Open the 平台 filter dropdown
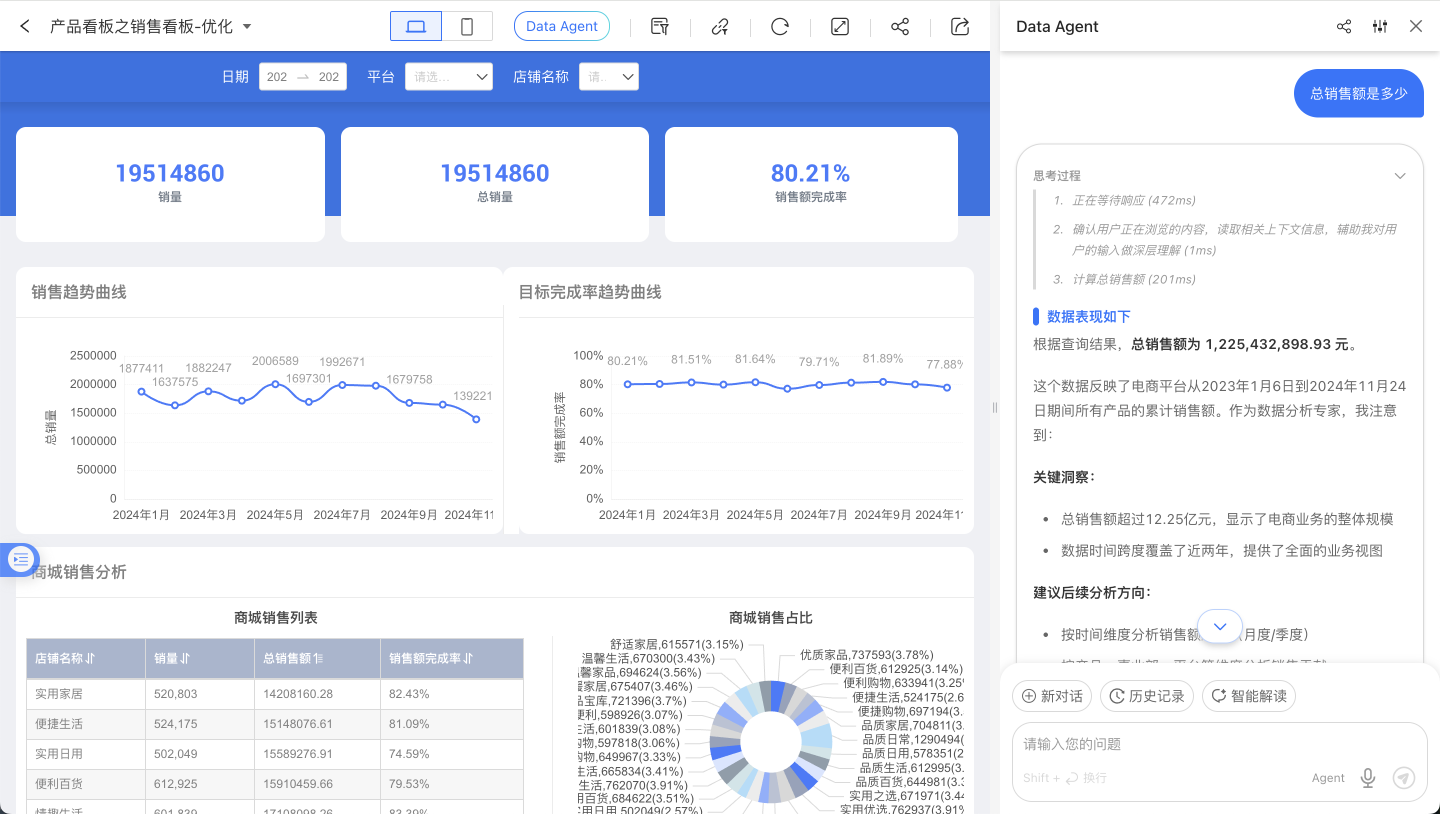The width and height of the screenshot is (1440, 814). tap(449, 76)
